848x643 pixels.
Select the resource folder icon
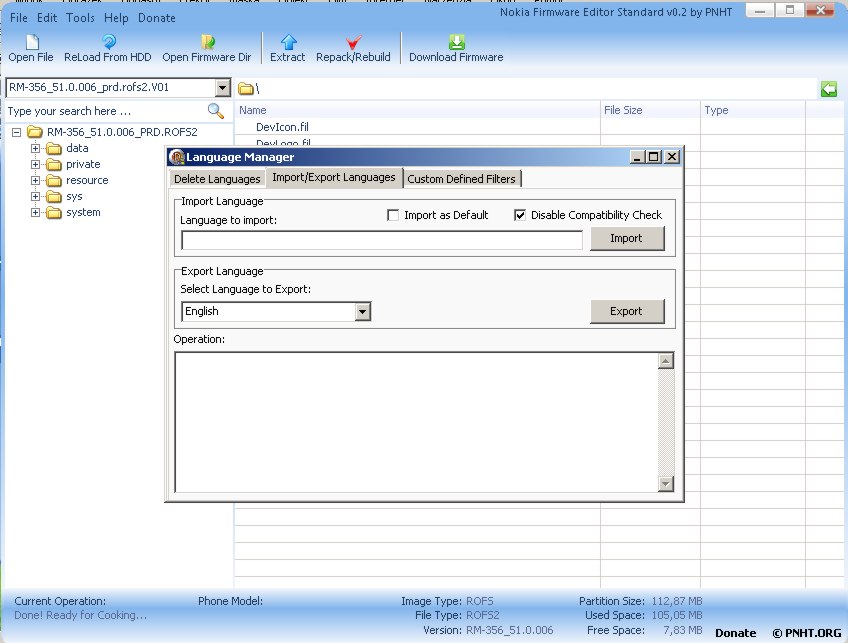point(54,181)
